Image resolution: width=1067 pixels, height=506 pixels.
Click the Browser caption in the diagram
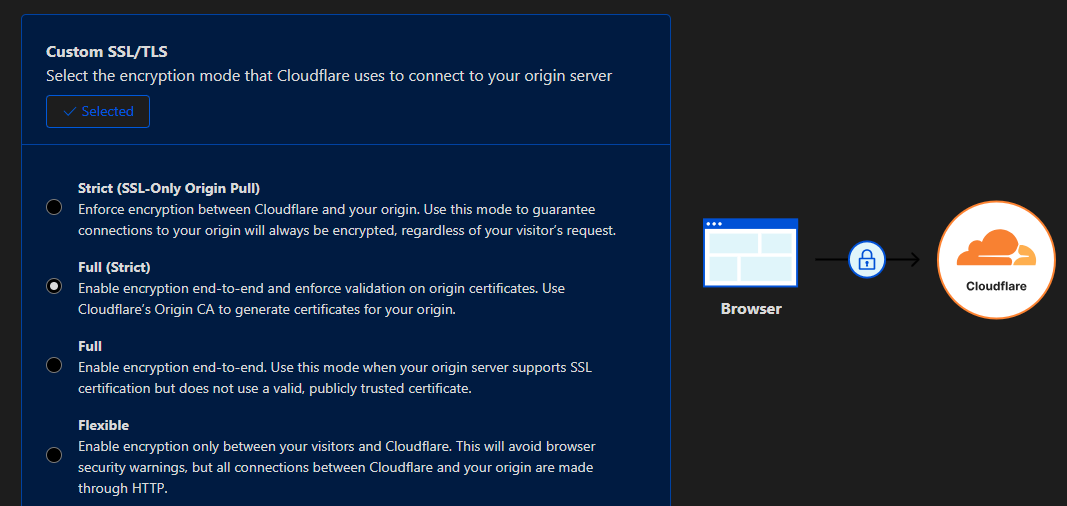click(x=751, y=309)
